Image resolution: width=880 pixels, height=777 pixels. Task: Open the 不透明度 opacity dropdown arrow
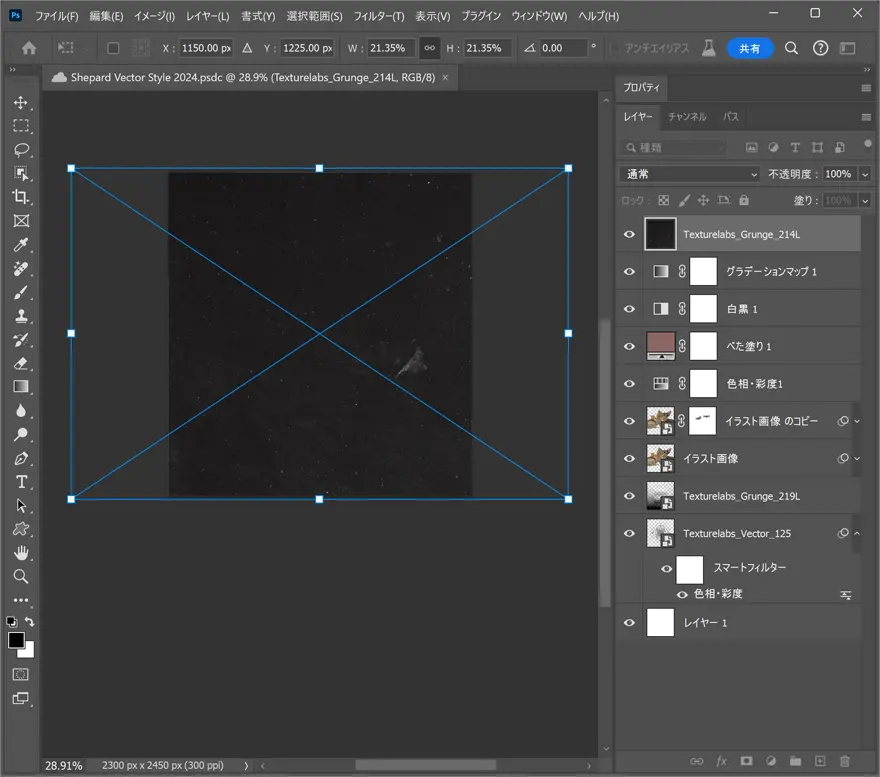(863, 174)
